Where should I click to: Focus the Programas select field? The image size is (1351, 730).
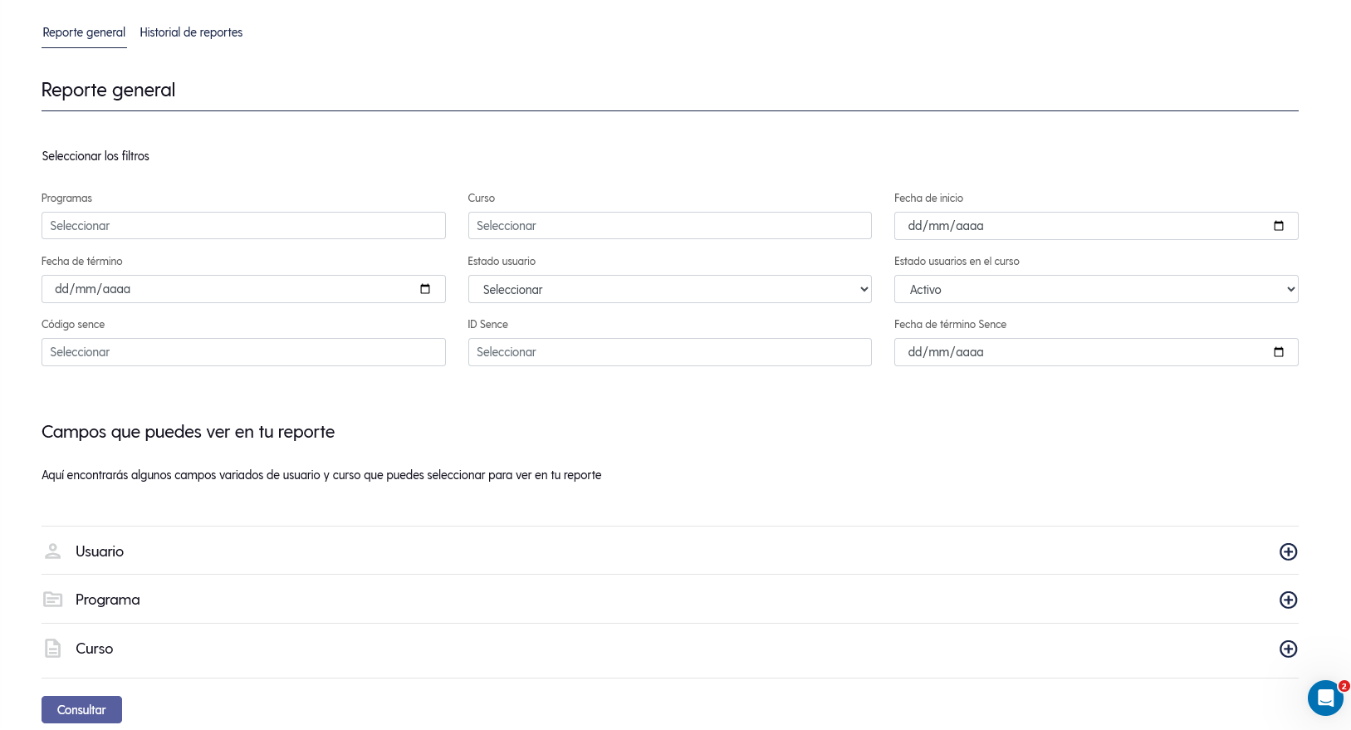tap(243, 226)
